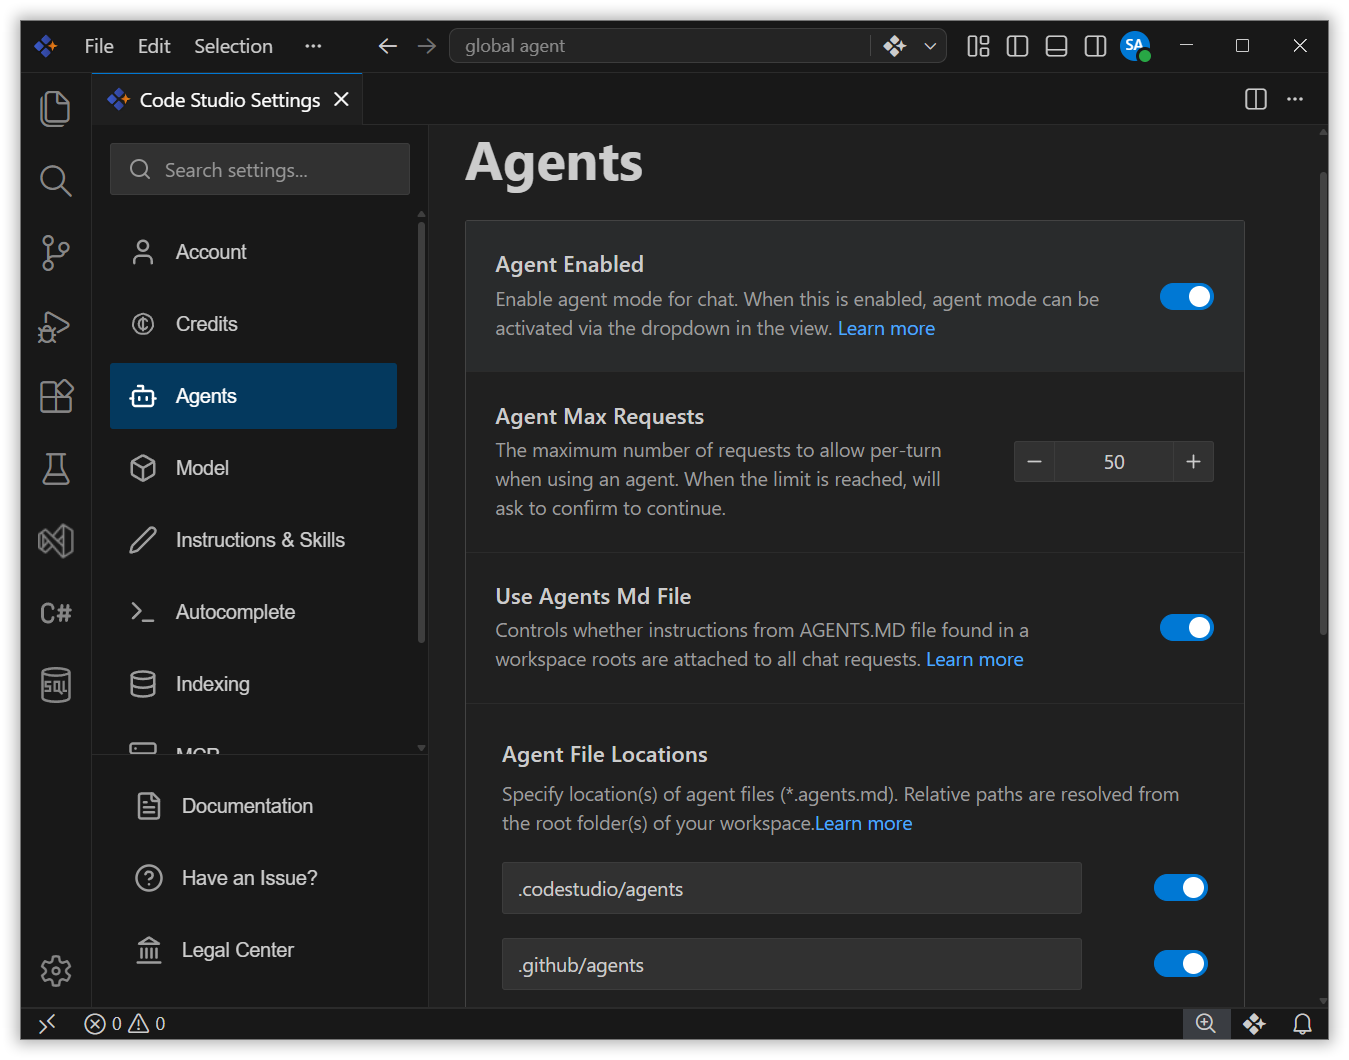Open the account avatar SA
The width and height of the screenshot is (1349, 1060).
[x=1135, y=46]
